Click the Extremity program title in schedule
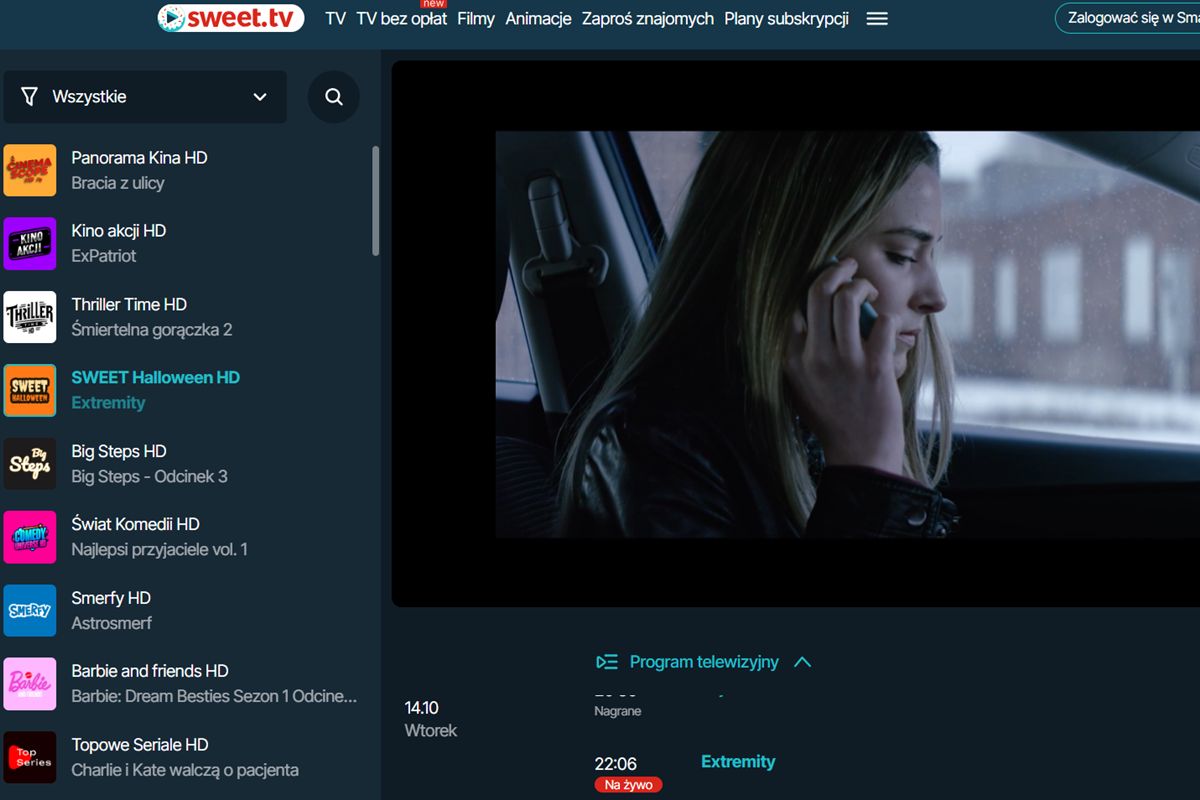The image size is (1200, 800). pos(738,762)
